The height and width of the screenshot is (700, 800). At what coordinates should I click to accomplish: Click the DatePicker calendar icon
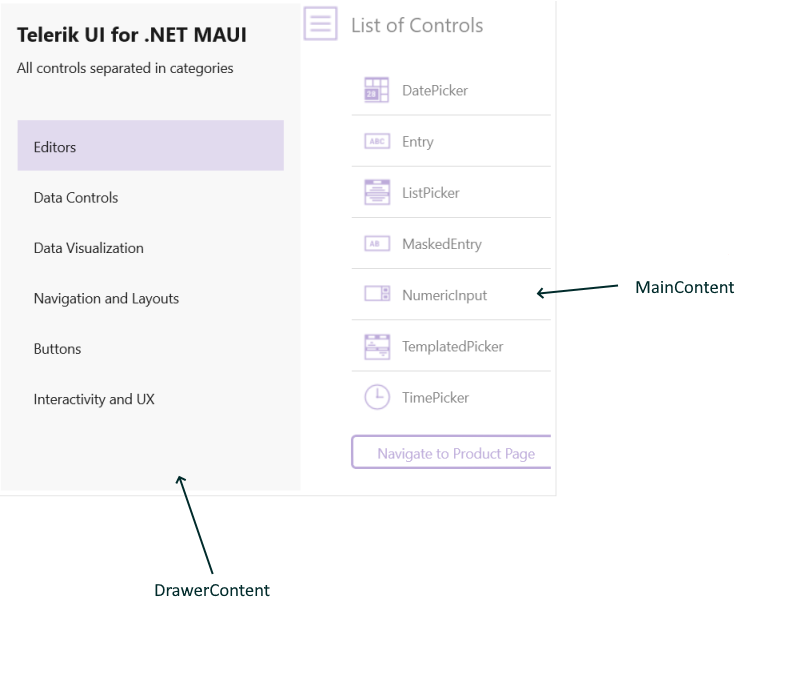(377, 90)
